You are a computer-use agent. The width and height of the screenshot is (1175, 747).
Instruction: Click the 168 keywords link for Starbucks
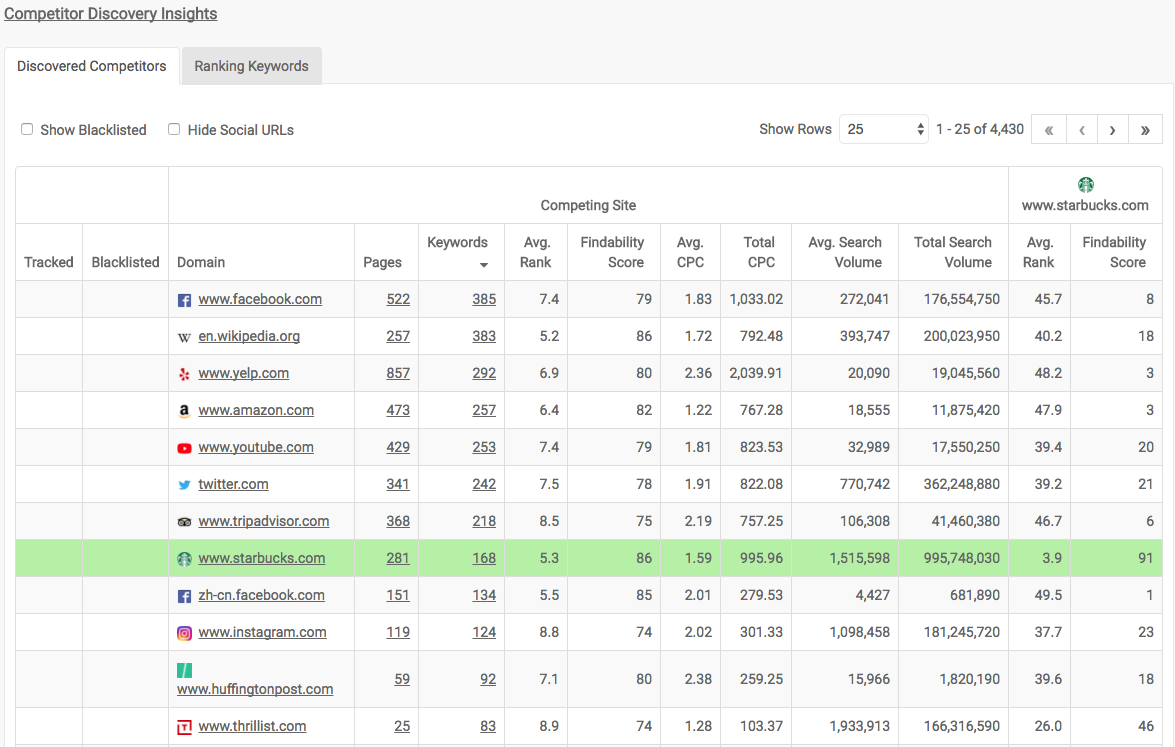coord(484,558)
